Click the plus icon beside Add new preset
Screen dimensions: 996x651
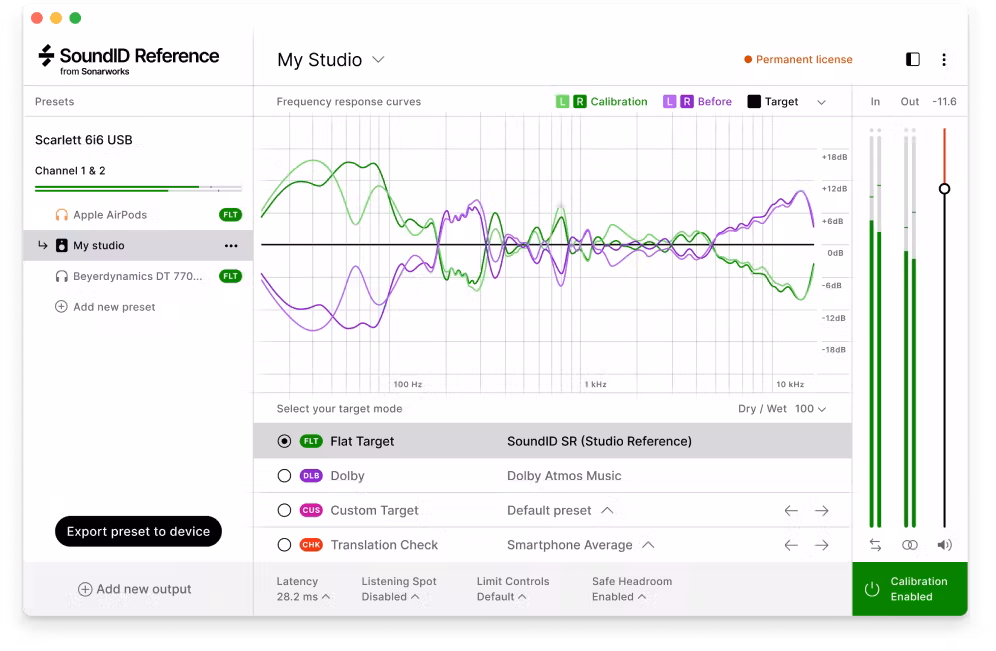61,307
